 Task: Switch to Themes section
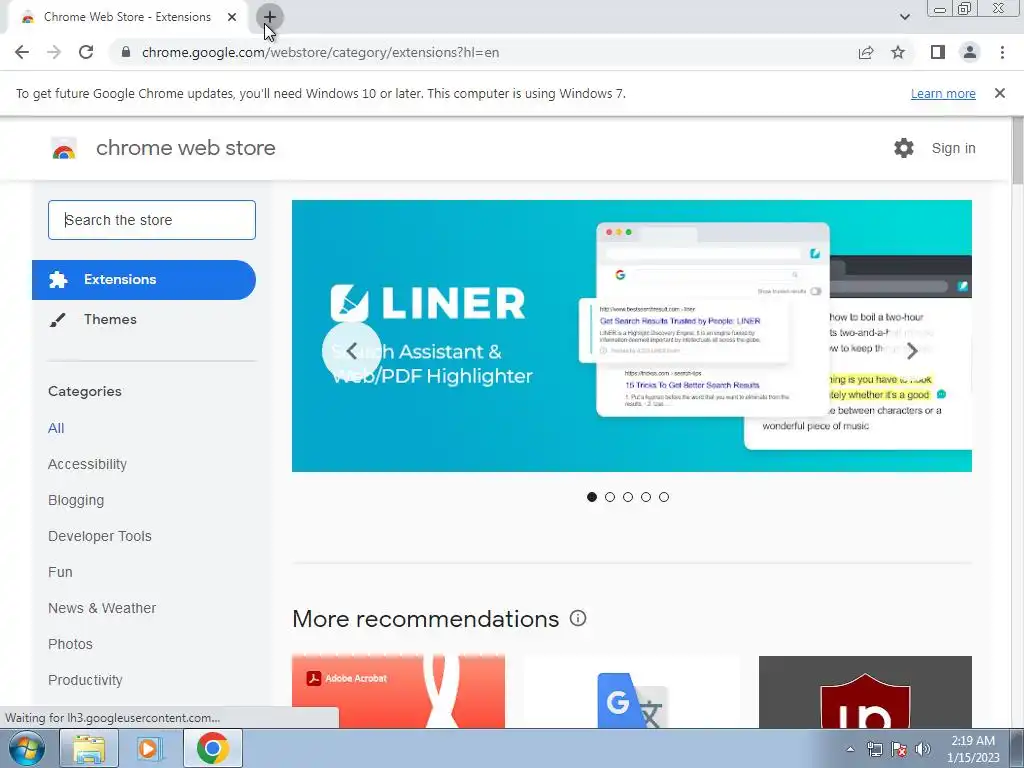coord(110,319)
